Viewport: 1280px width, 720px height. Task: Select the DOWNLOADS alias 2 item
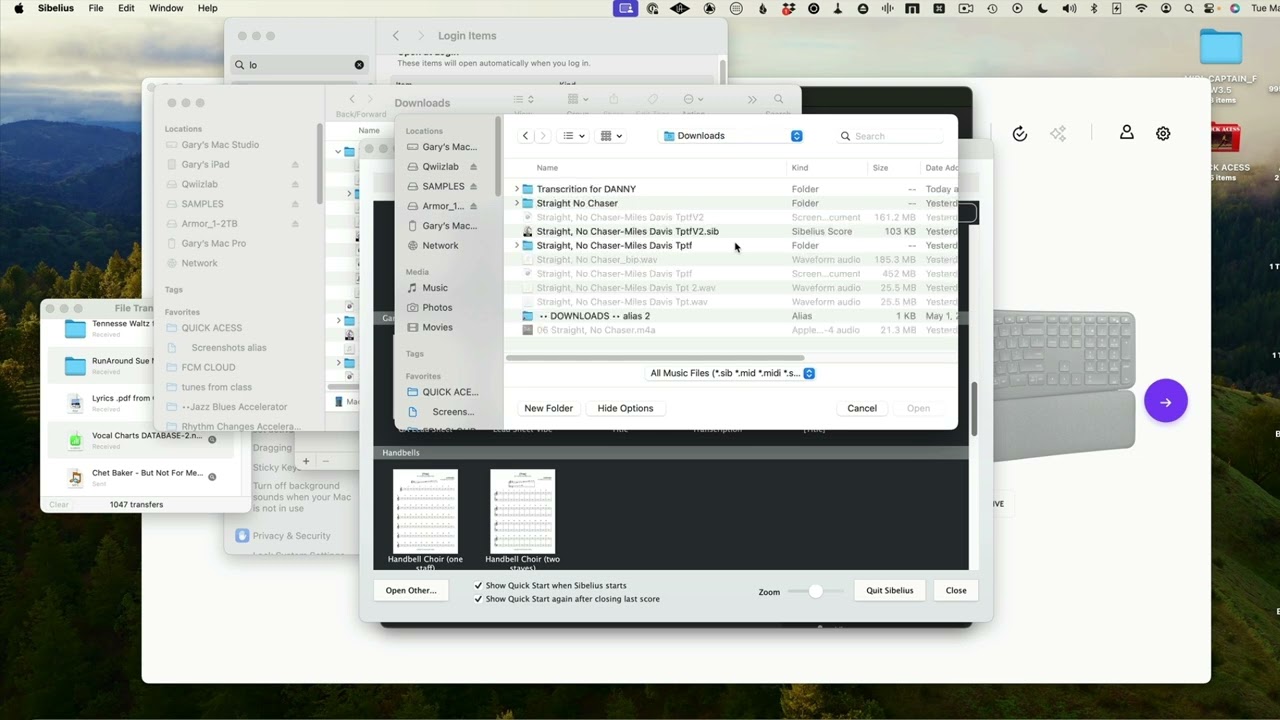click(595, 316)
